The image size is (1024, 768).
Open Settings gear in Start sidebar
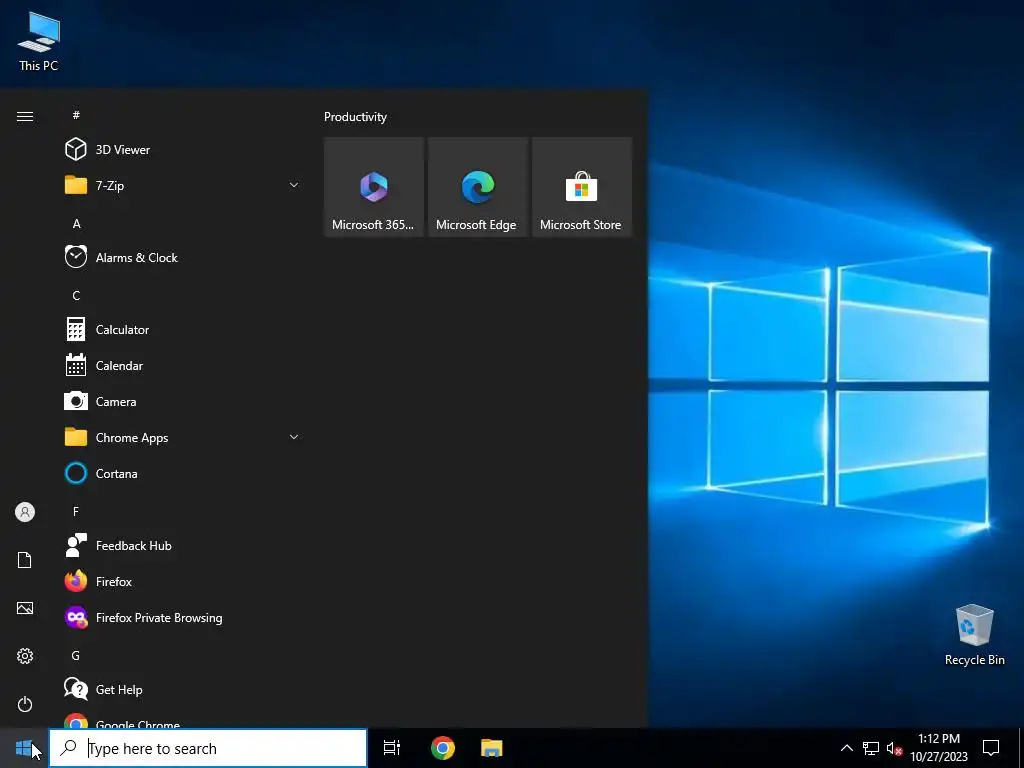point(25,656)
